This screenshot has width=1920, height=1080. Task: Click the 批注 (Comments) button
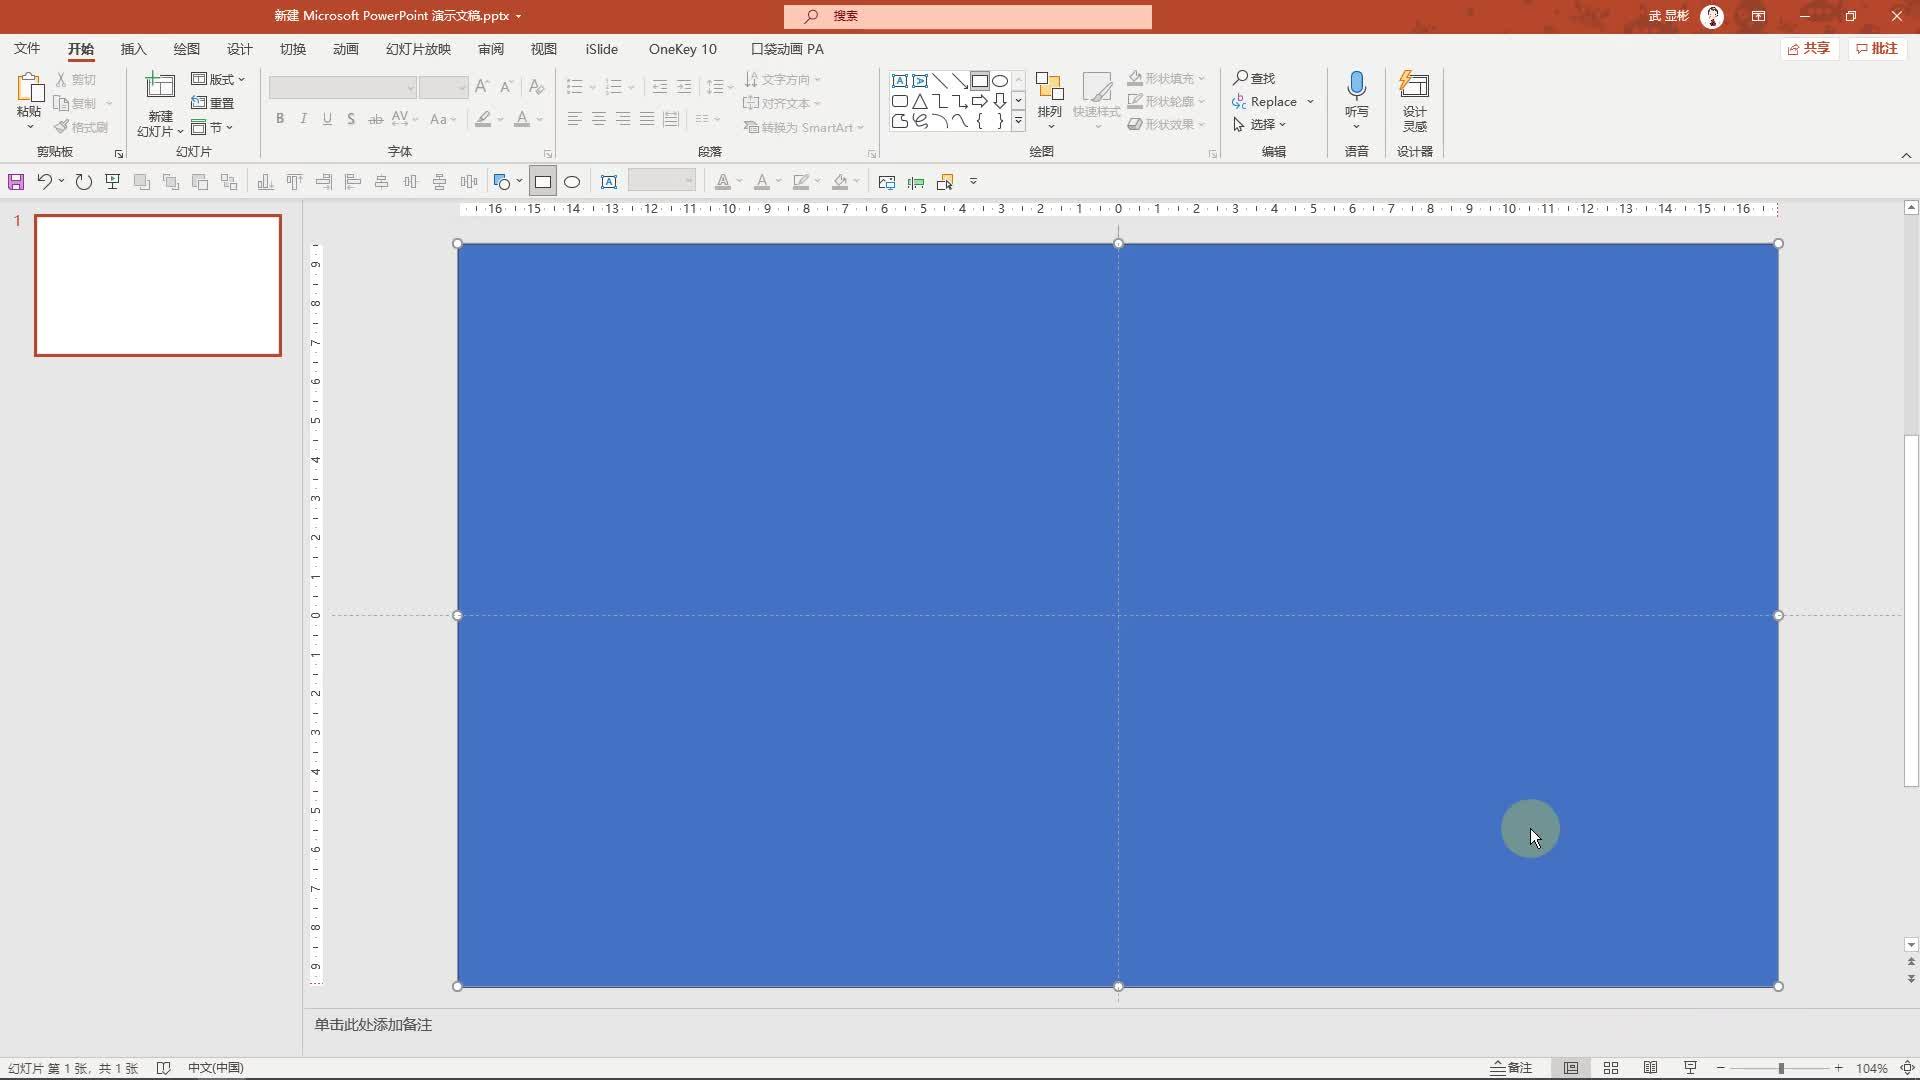click(x=1877, y=49)
